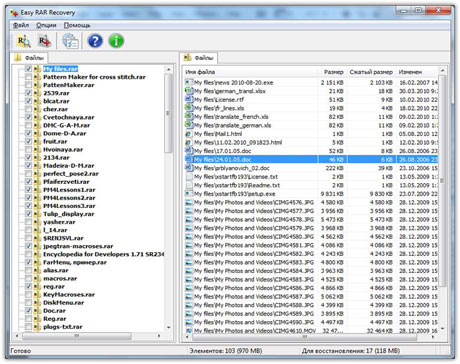Select the translate_french.xls file row
The width and height of the screenshot is (460, 364).
pos(311,117)
